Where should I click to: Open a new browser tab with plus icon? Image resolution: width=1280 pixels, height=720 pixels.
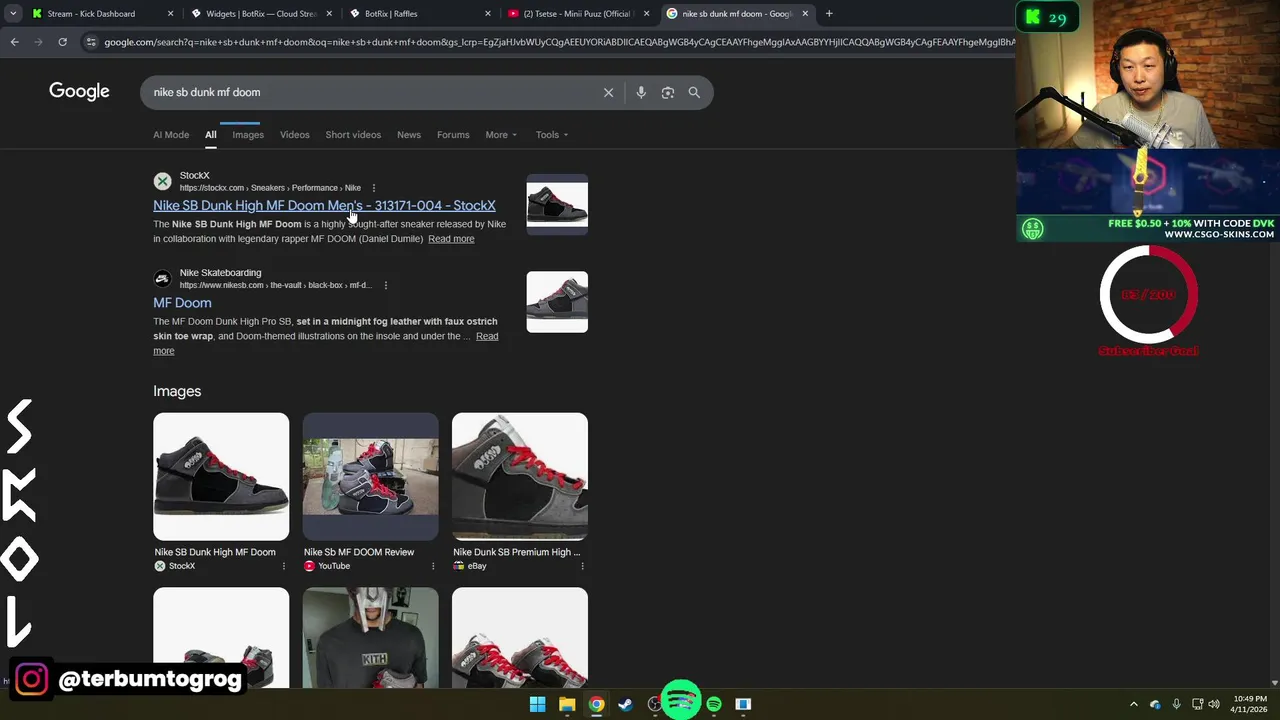point(829,14)
